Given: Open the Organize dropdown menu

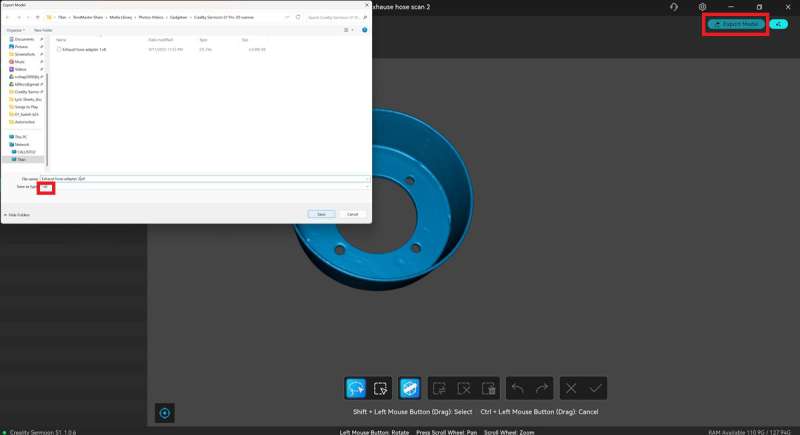Looking at the screenshot, I should click(x=15, y=30).
